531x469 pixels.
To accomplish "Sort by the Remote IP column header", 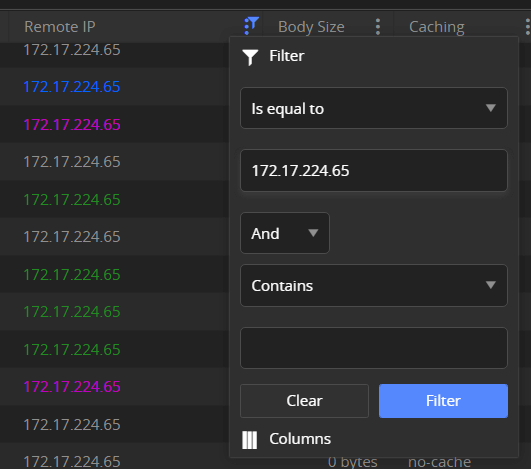I will pyautogui.click(x=60, y=27).
